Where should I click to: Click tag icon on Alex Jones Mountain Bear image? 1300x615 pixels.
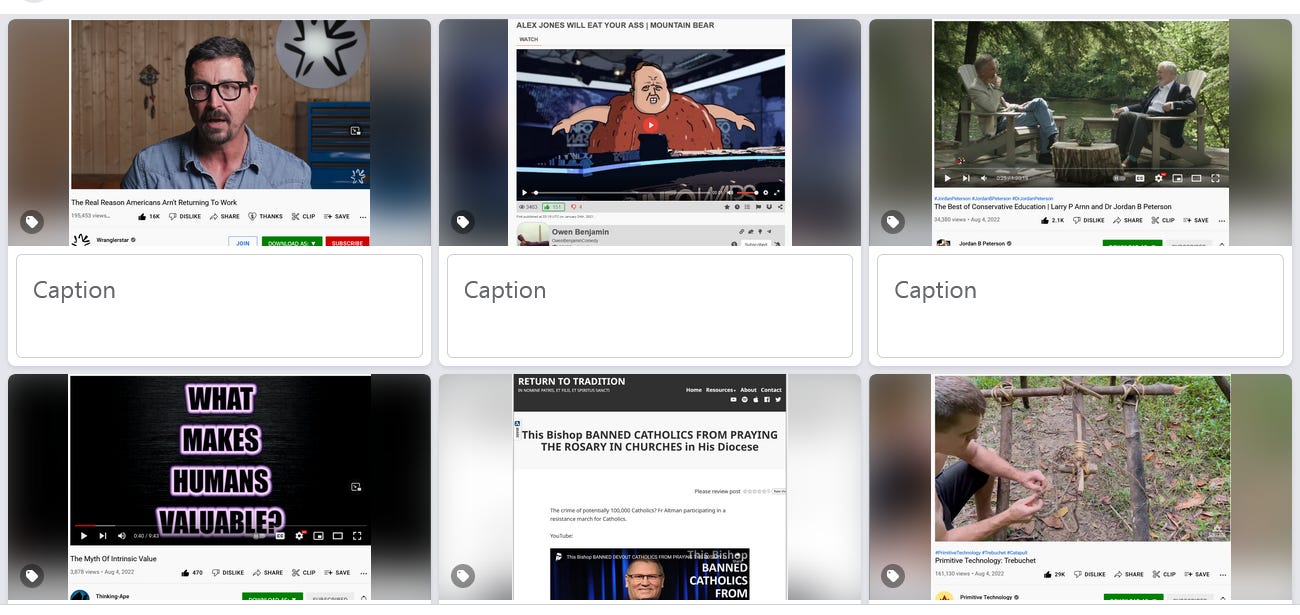coord(462,221)
